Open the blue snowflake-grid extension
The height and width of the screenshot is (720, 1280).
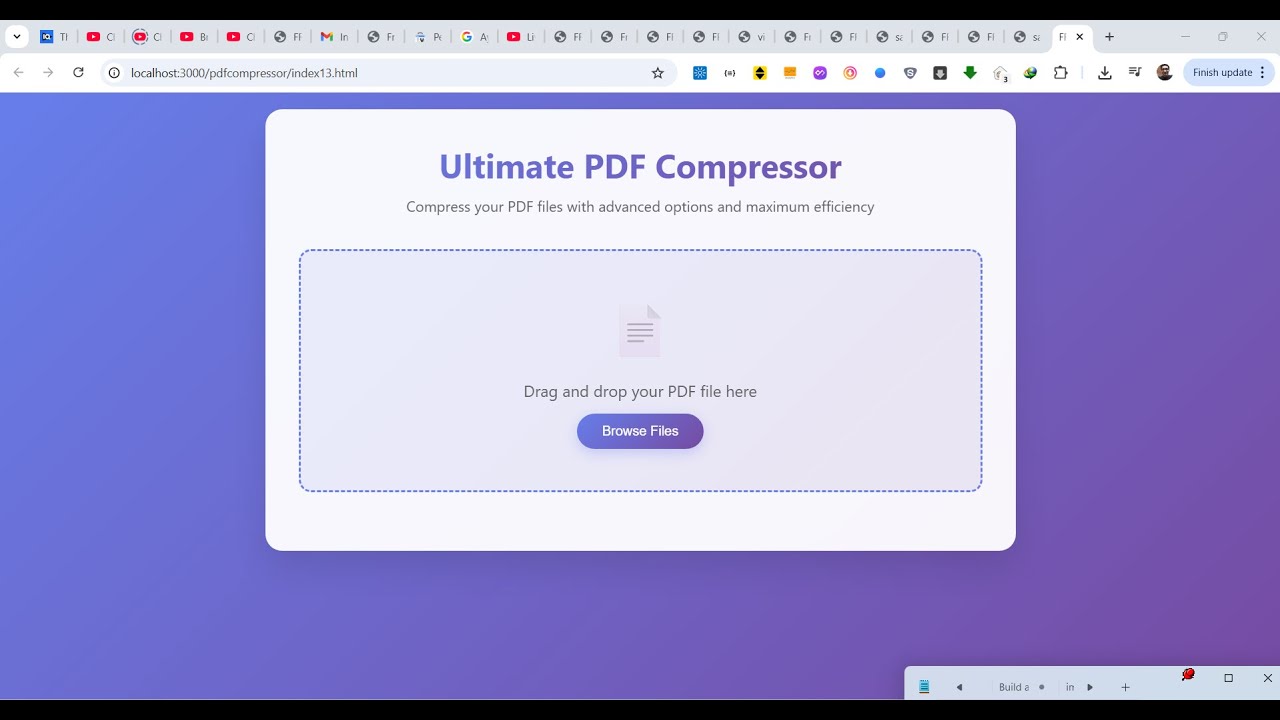[x=700, y=73]
